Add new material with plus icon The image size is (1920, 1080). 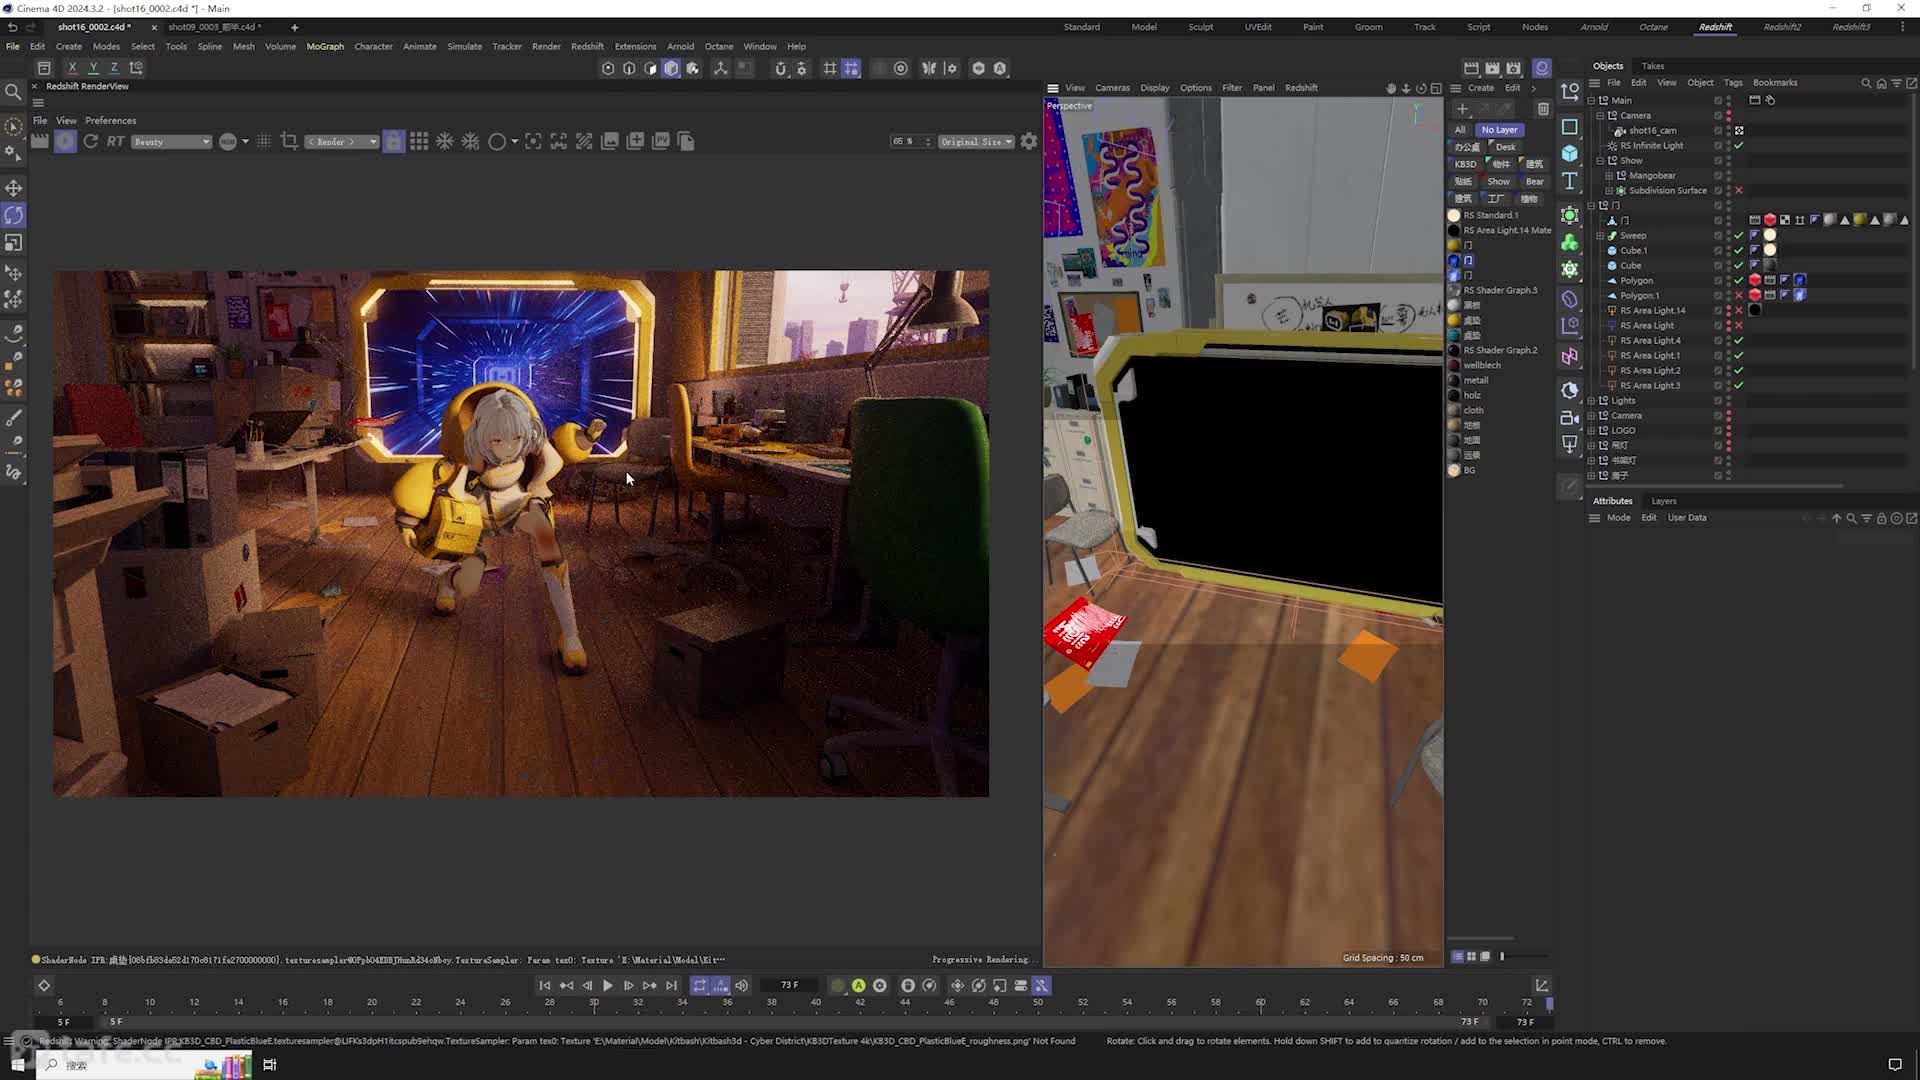(x=1462, y=108)
